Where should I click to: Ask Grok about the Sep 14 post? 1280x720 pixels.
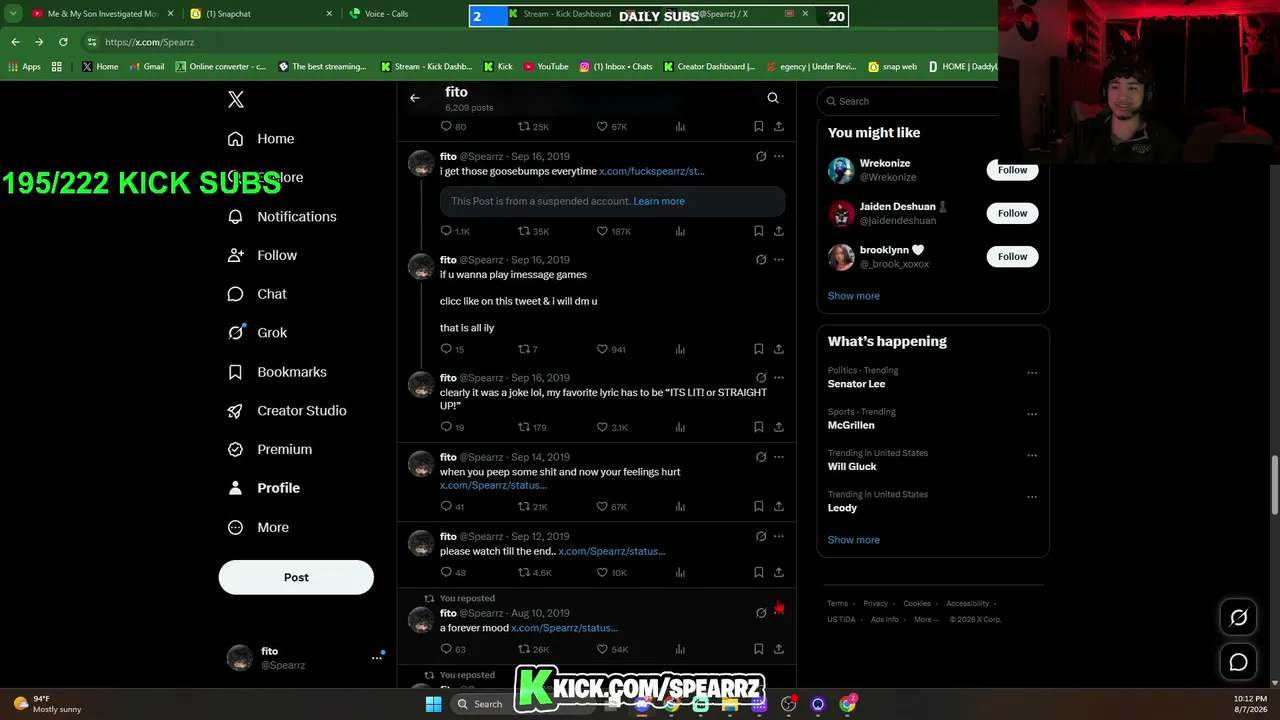tap(761, 457)
